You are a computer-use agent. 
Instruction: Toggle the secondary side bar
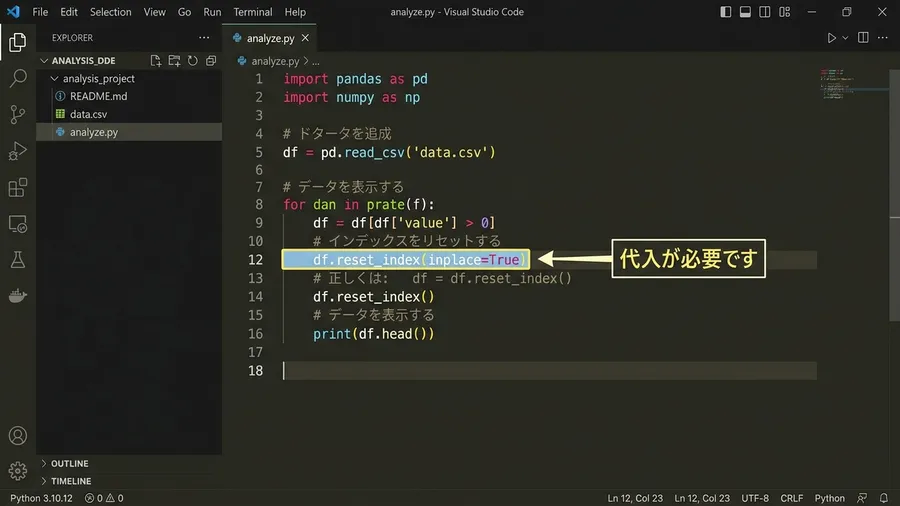[x=765, y=11]
